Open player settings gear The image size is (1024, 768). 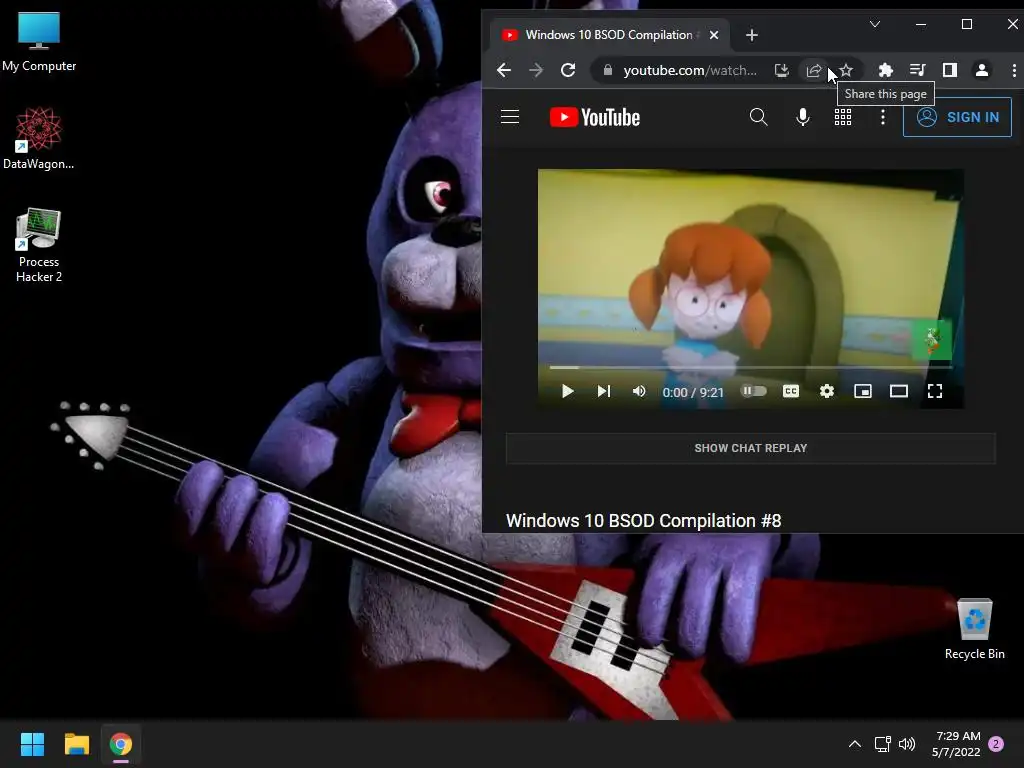827,391
